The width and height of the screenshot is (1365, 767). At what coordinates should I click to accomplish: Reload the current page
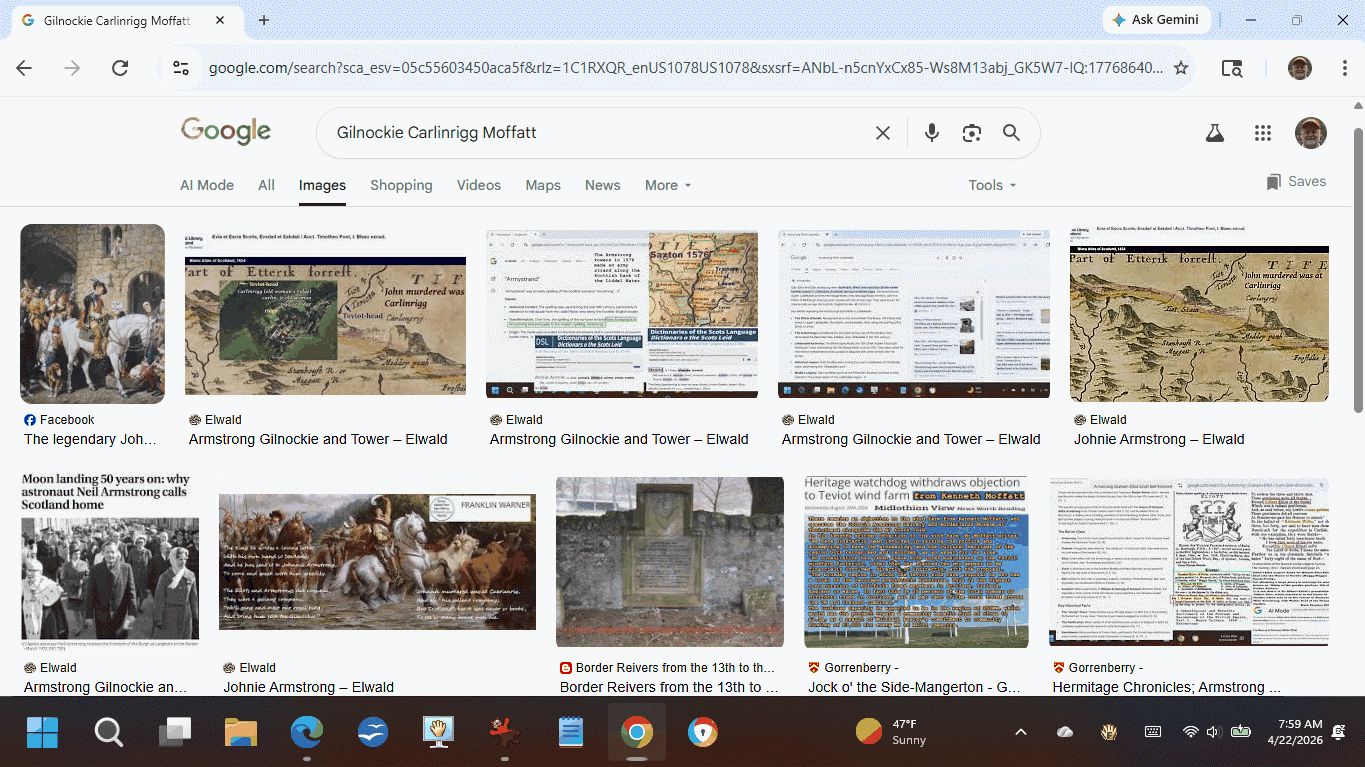[120, 68]
